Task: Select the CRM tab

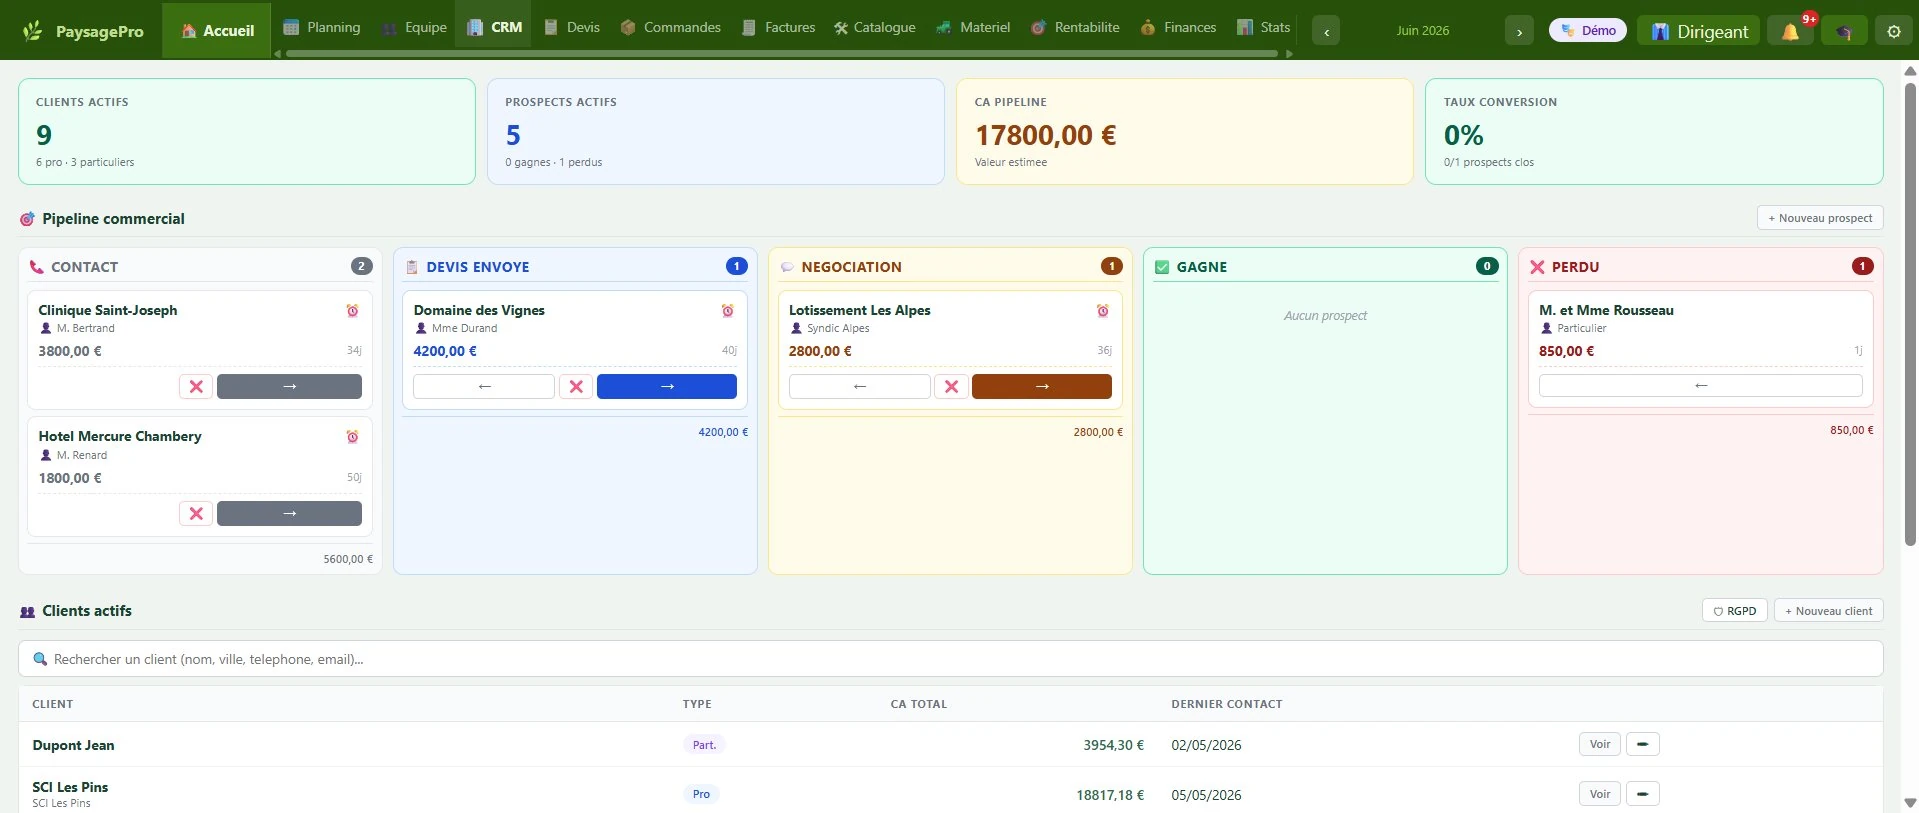Action: pos(494,27)
